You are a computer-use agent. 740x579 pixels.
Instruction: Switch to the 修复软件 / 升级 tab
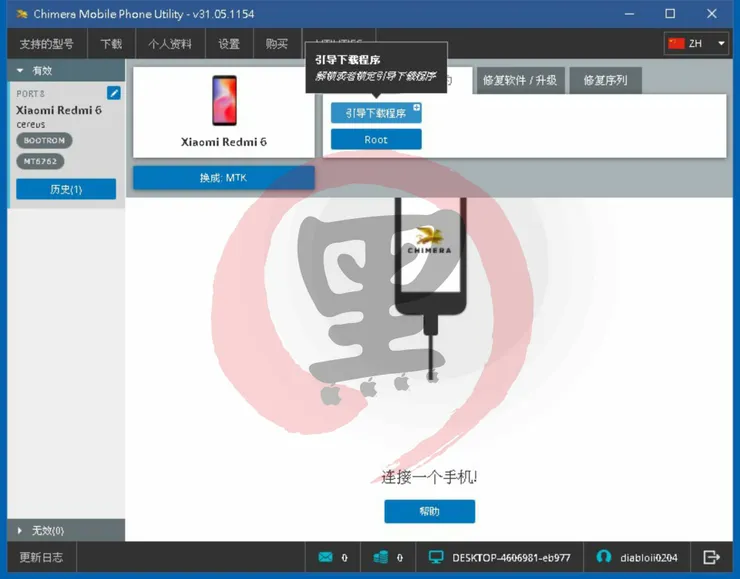(x=520, y=80)
